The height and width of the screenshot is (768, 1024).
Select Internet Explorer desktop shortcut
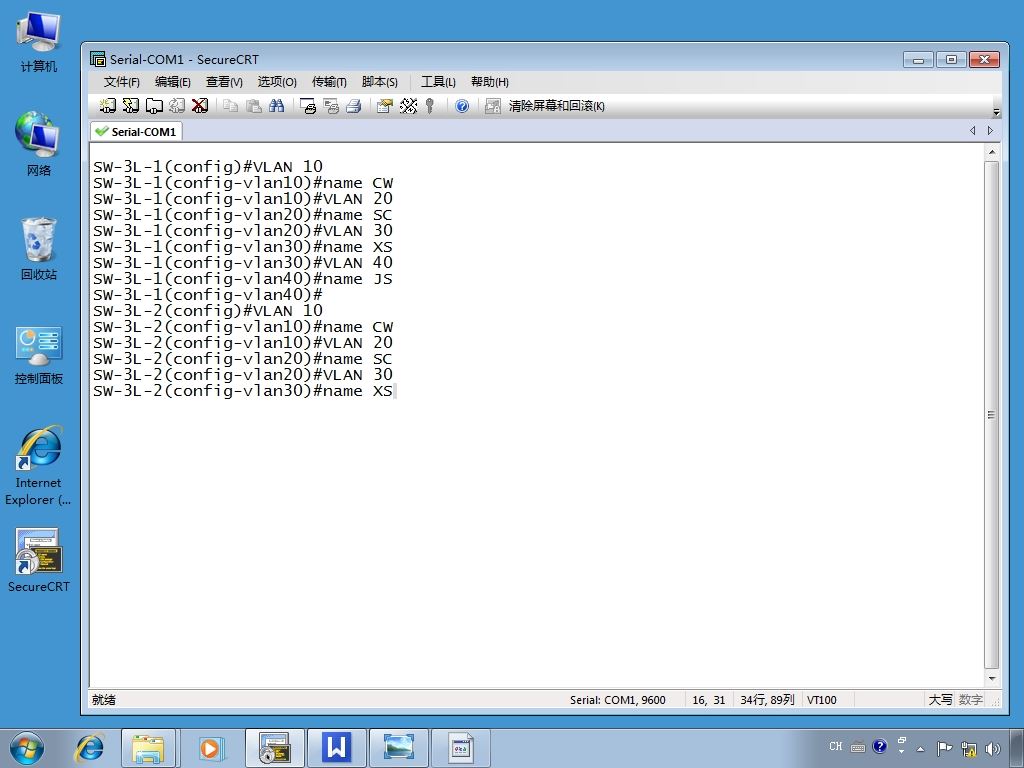tap(39, 466)
